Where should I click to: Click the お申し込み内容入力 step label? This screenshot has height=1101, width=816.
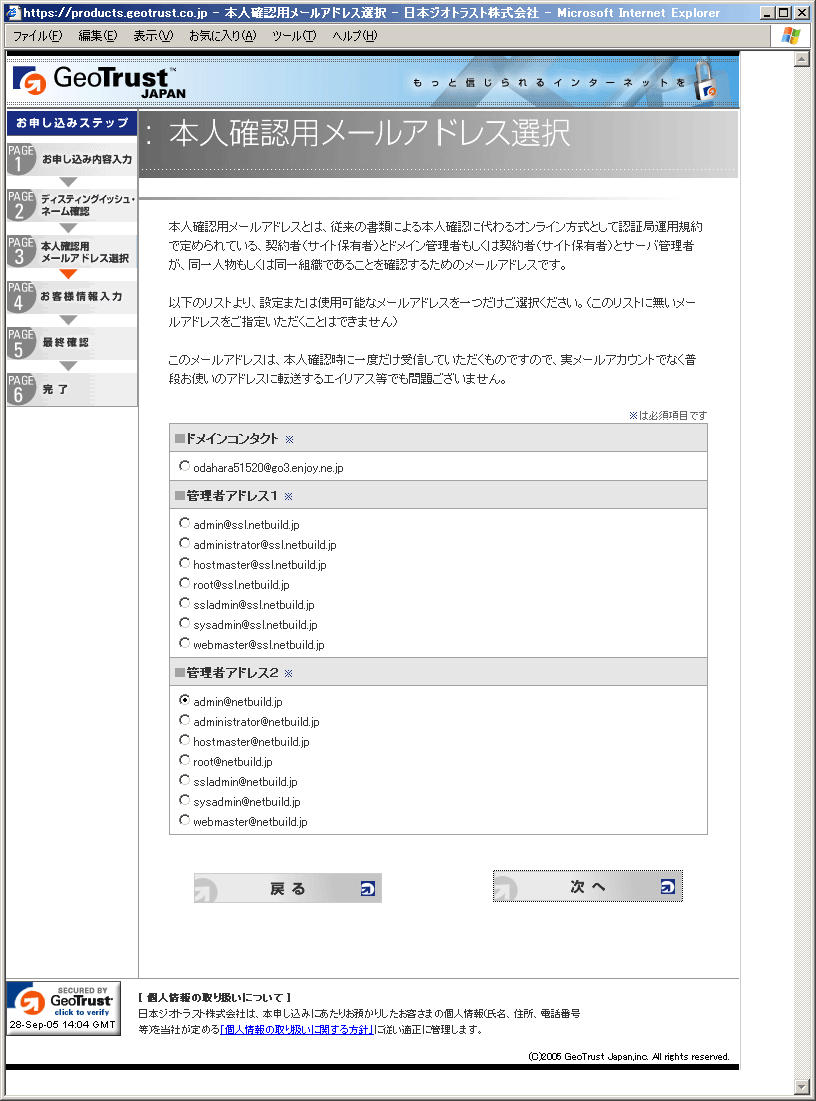[87, 159]
